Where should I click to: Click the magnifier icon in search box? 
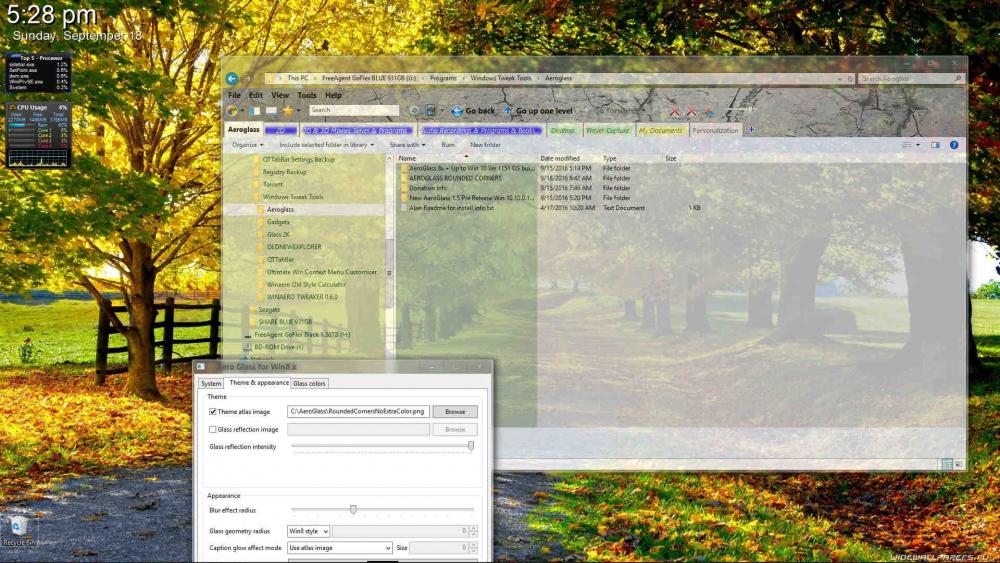(958, 78)
